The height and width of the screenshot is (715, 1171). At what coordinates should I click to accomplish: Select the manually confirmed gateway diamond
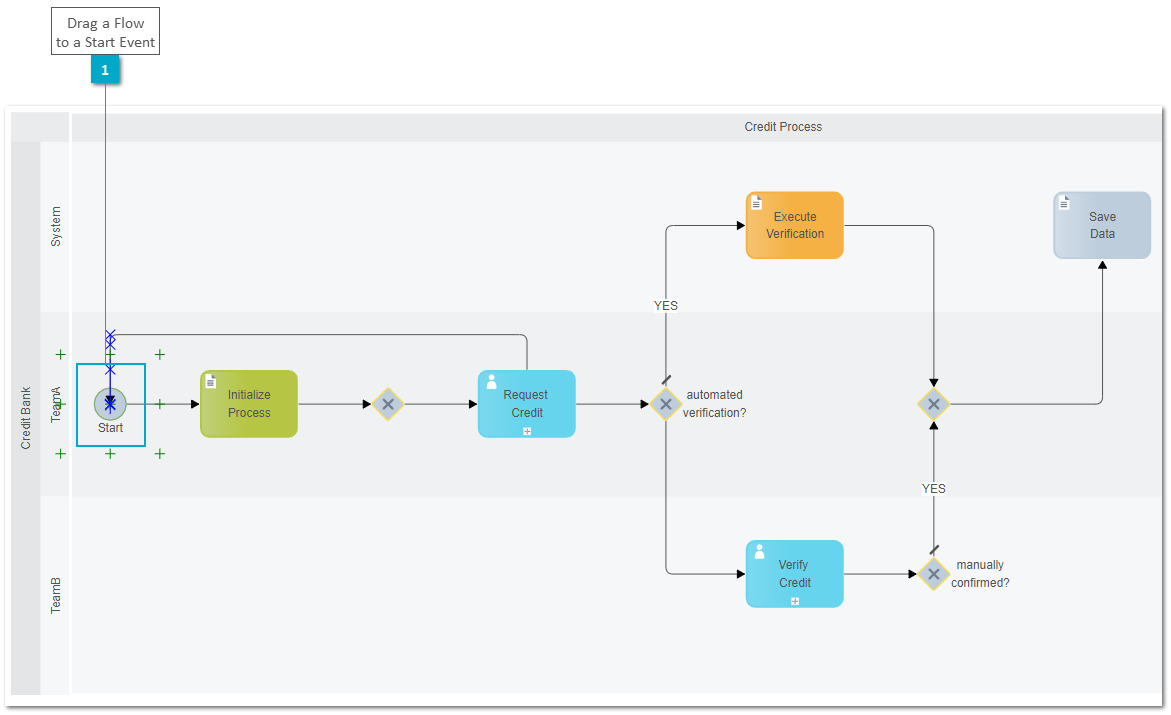[x=934, y=575]
